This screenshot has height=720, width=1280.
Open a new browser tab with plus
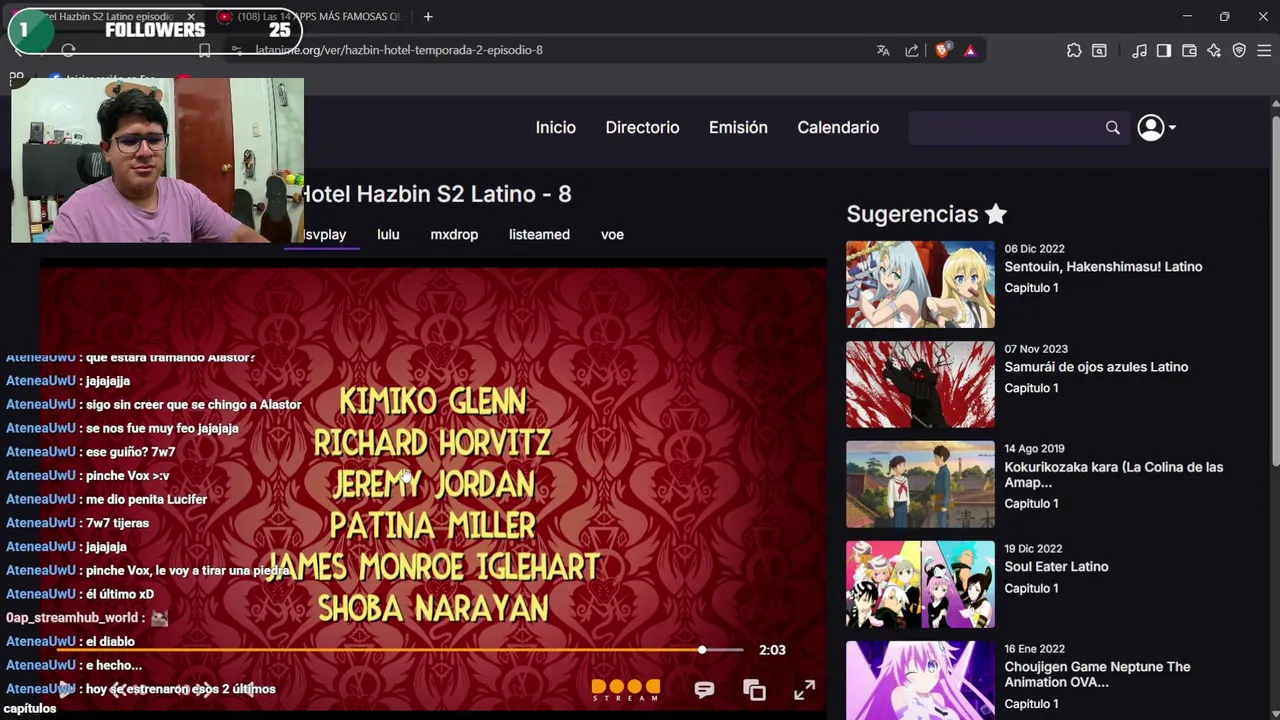point(428,17)
